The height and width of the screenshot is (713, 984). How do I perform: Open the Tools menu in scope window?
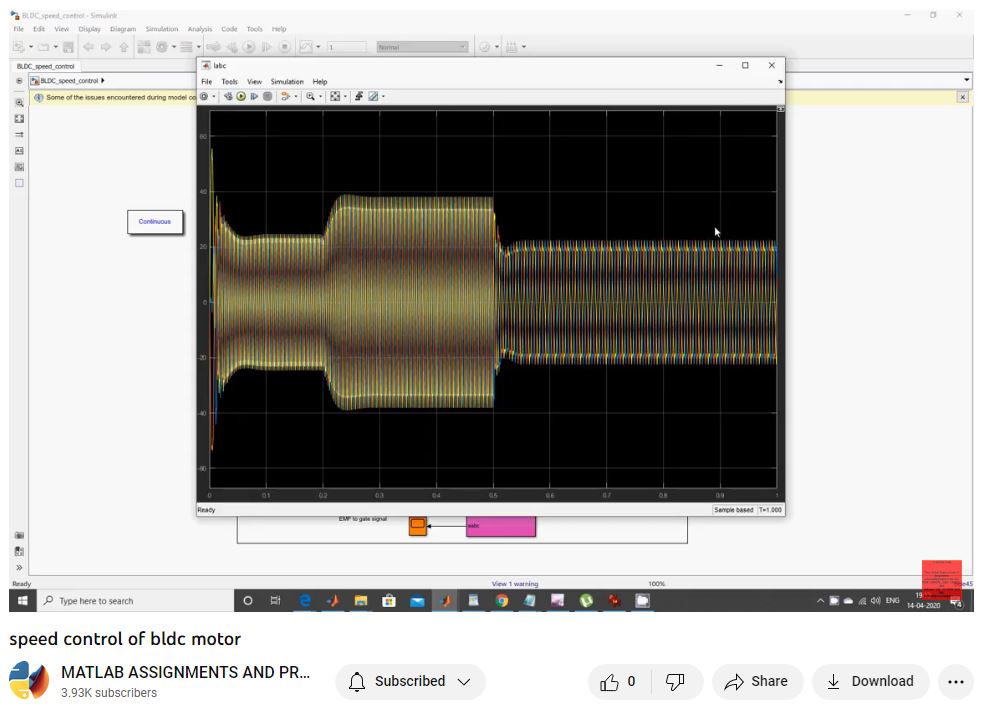(229, 82)
